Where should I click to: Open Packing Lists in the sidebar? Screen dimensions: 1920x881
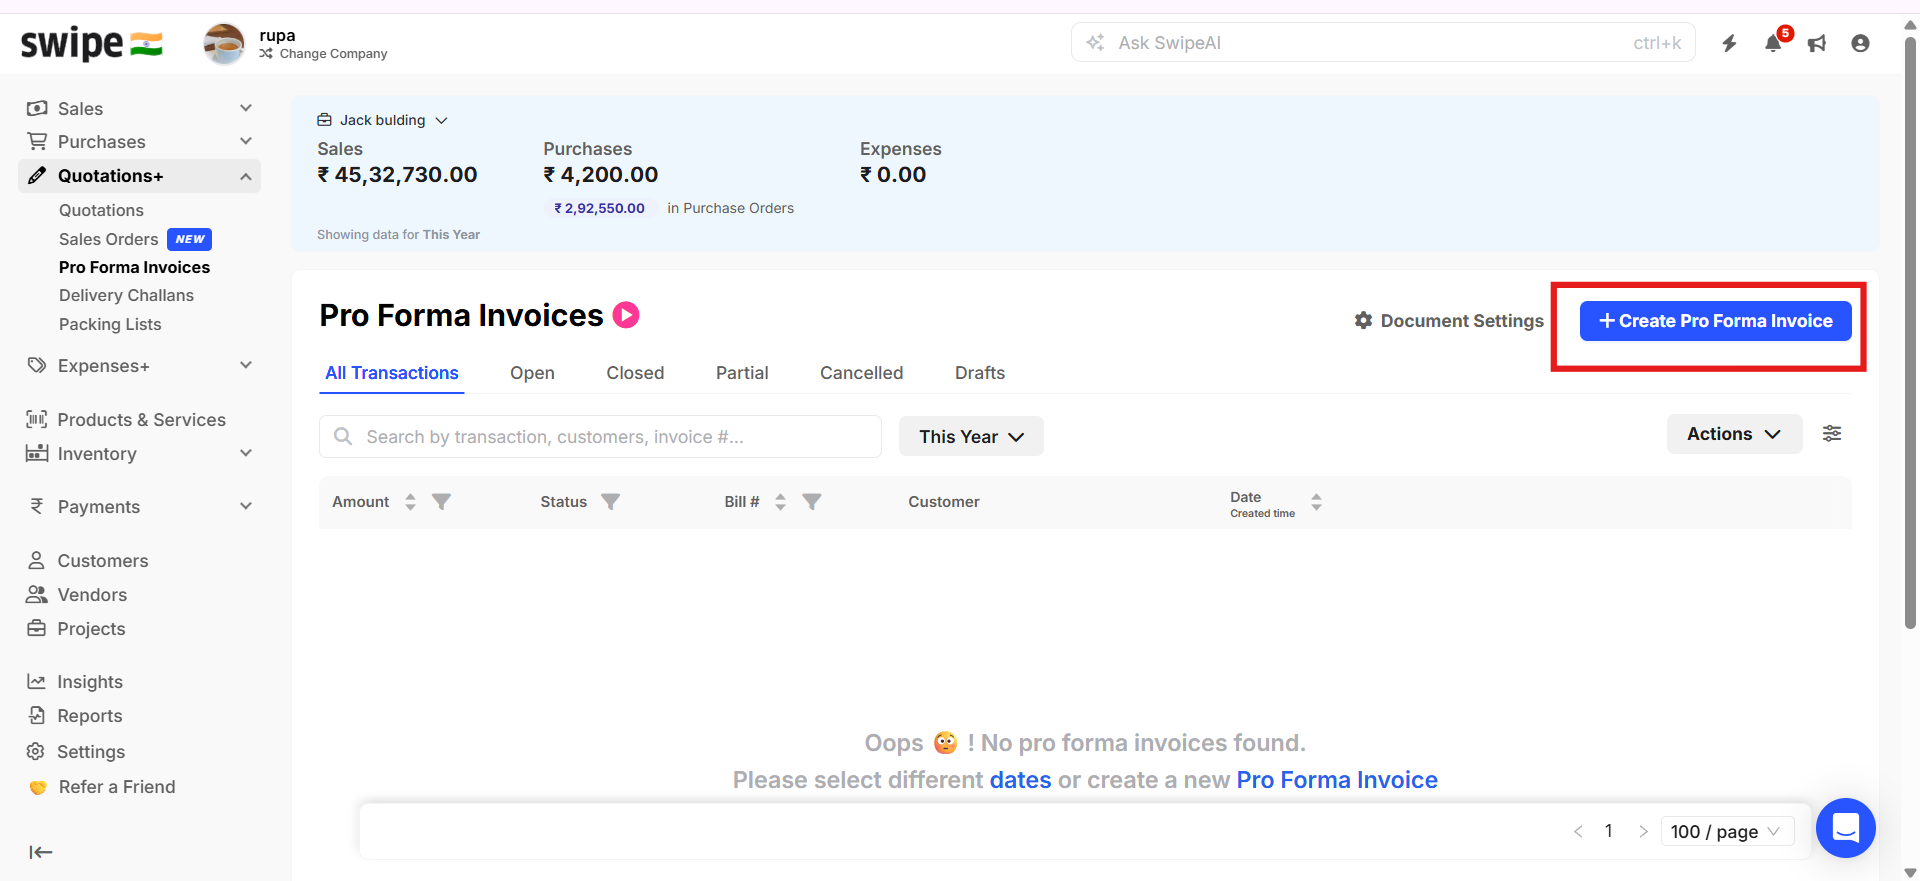click(x=110, y=324)
